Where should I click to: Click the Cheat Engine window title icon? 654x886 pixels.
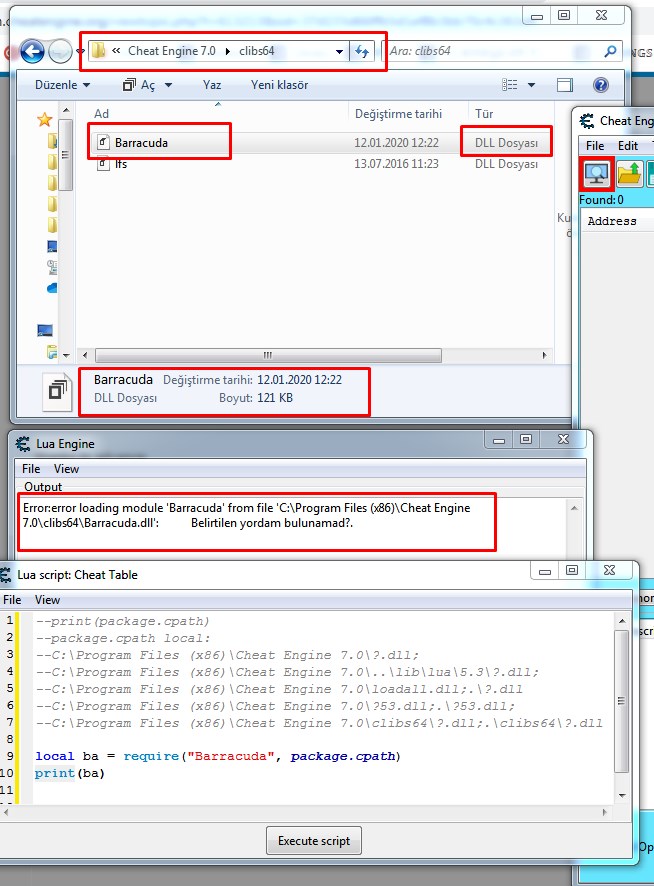click(587, 121)
